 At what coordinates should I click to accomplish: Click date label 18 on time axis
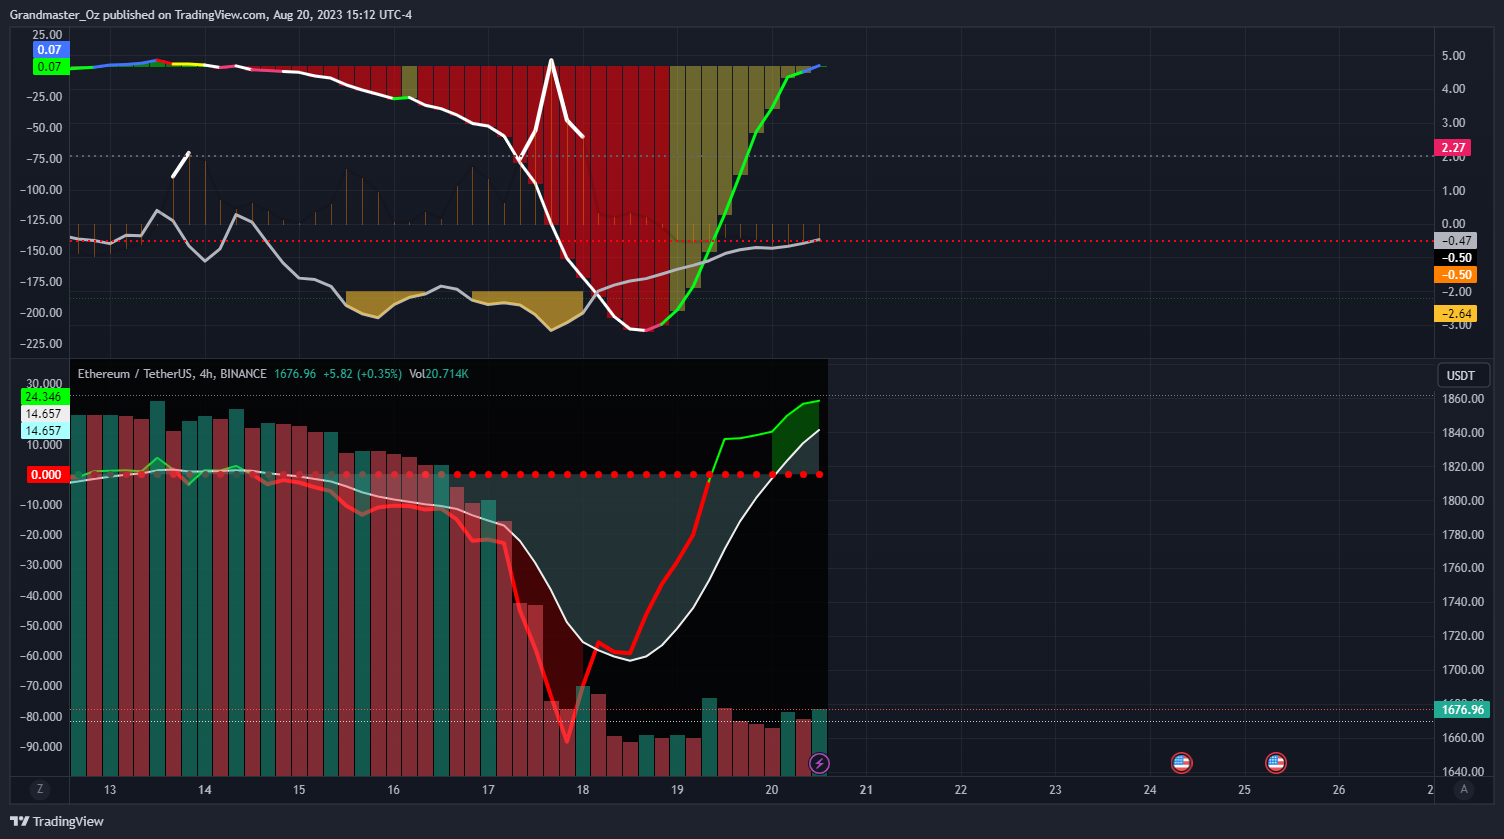(583, 790)
